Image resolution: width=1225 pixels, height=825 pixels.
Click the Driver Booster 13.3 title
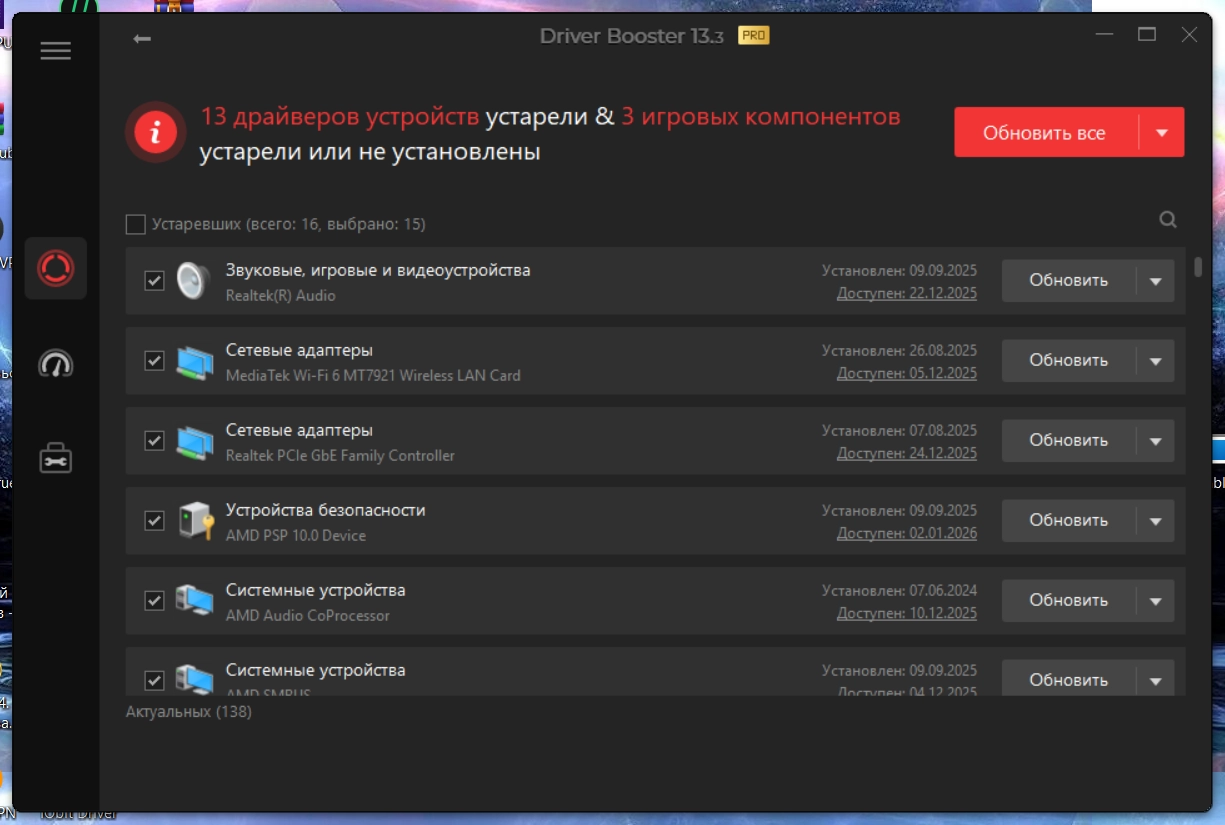pos(632,36)
